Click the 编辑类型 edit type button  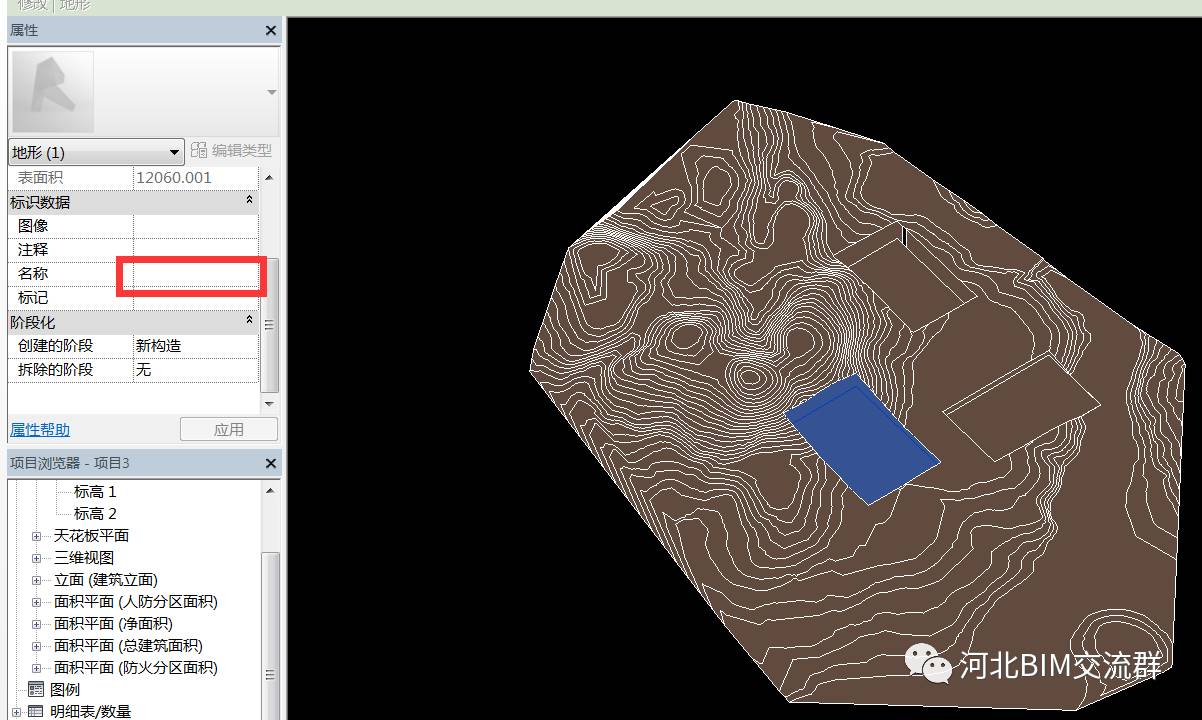(x=232, y=151)
